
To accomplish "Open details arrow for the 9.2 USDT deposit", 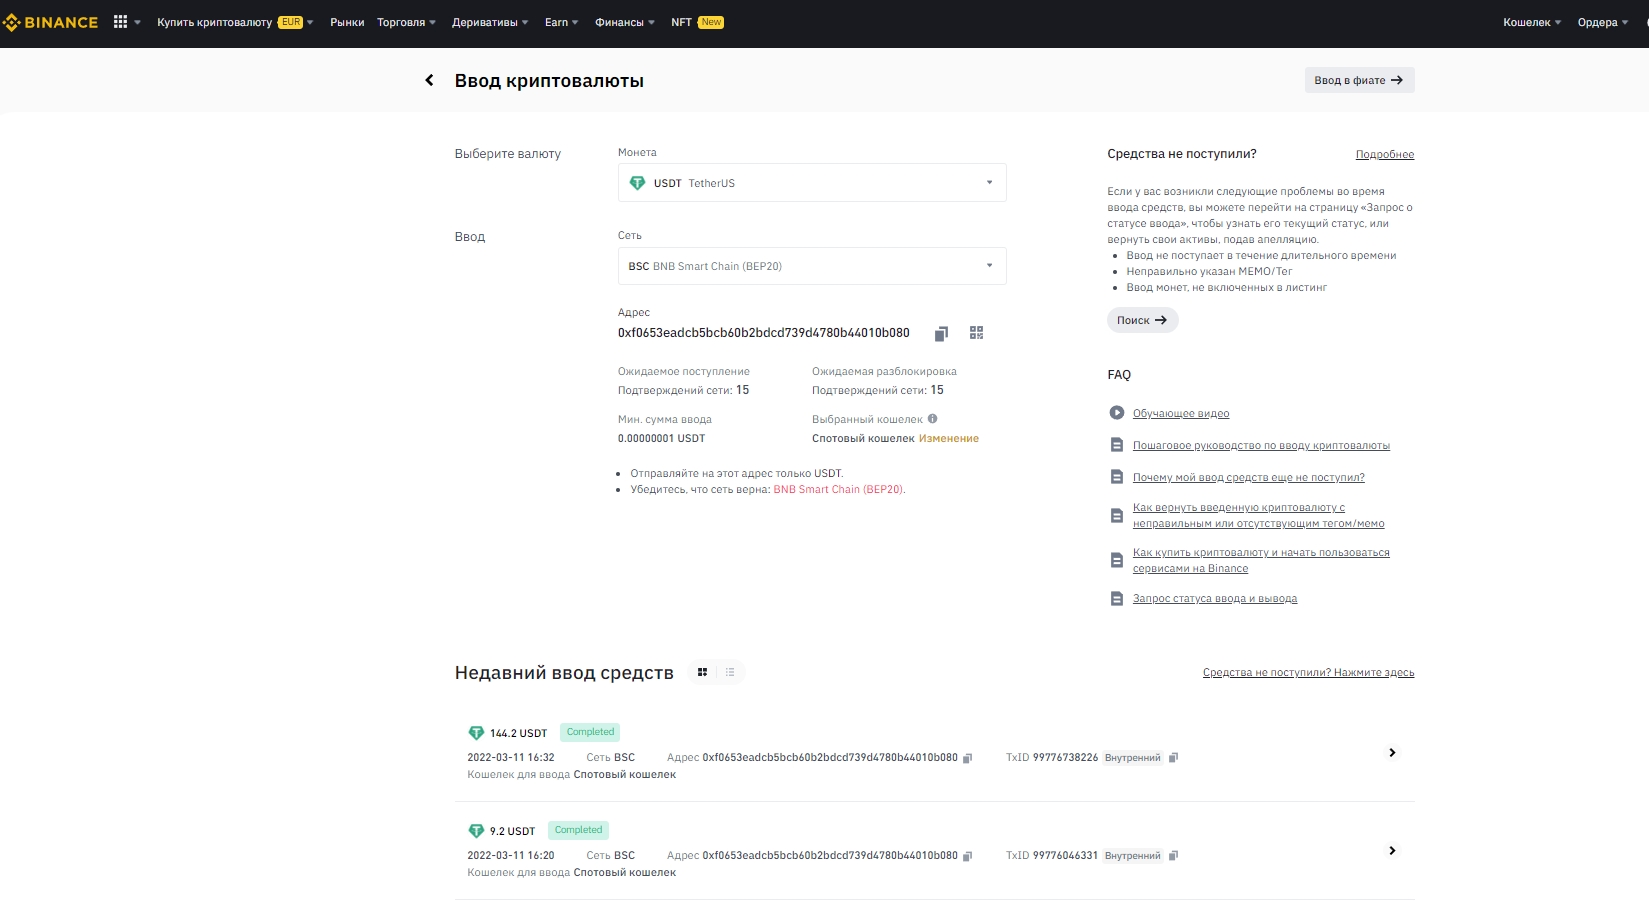I will (1392, 850).
